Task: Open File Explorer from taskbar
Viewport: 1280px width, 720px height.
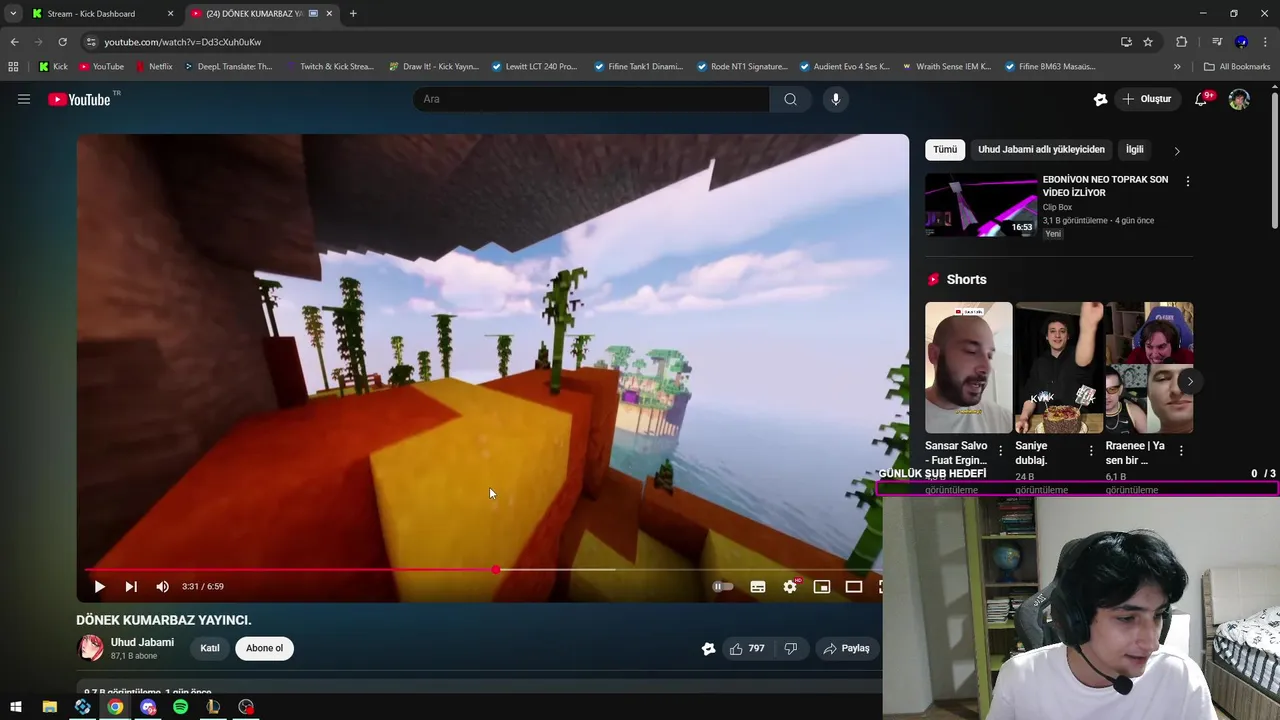Action: (x=50, y=707)
